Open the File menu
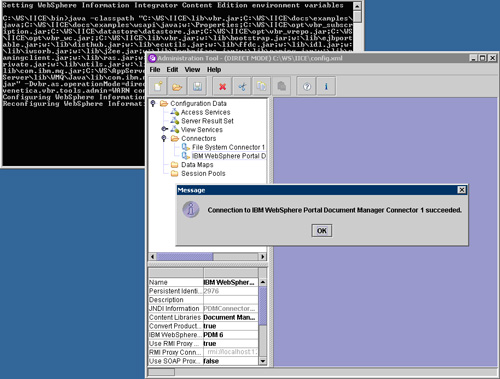Viewport: 500px width, 379px height. pos(155,70)
